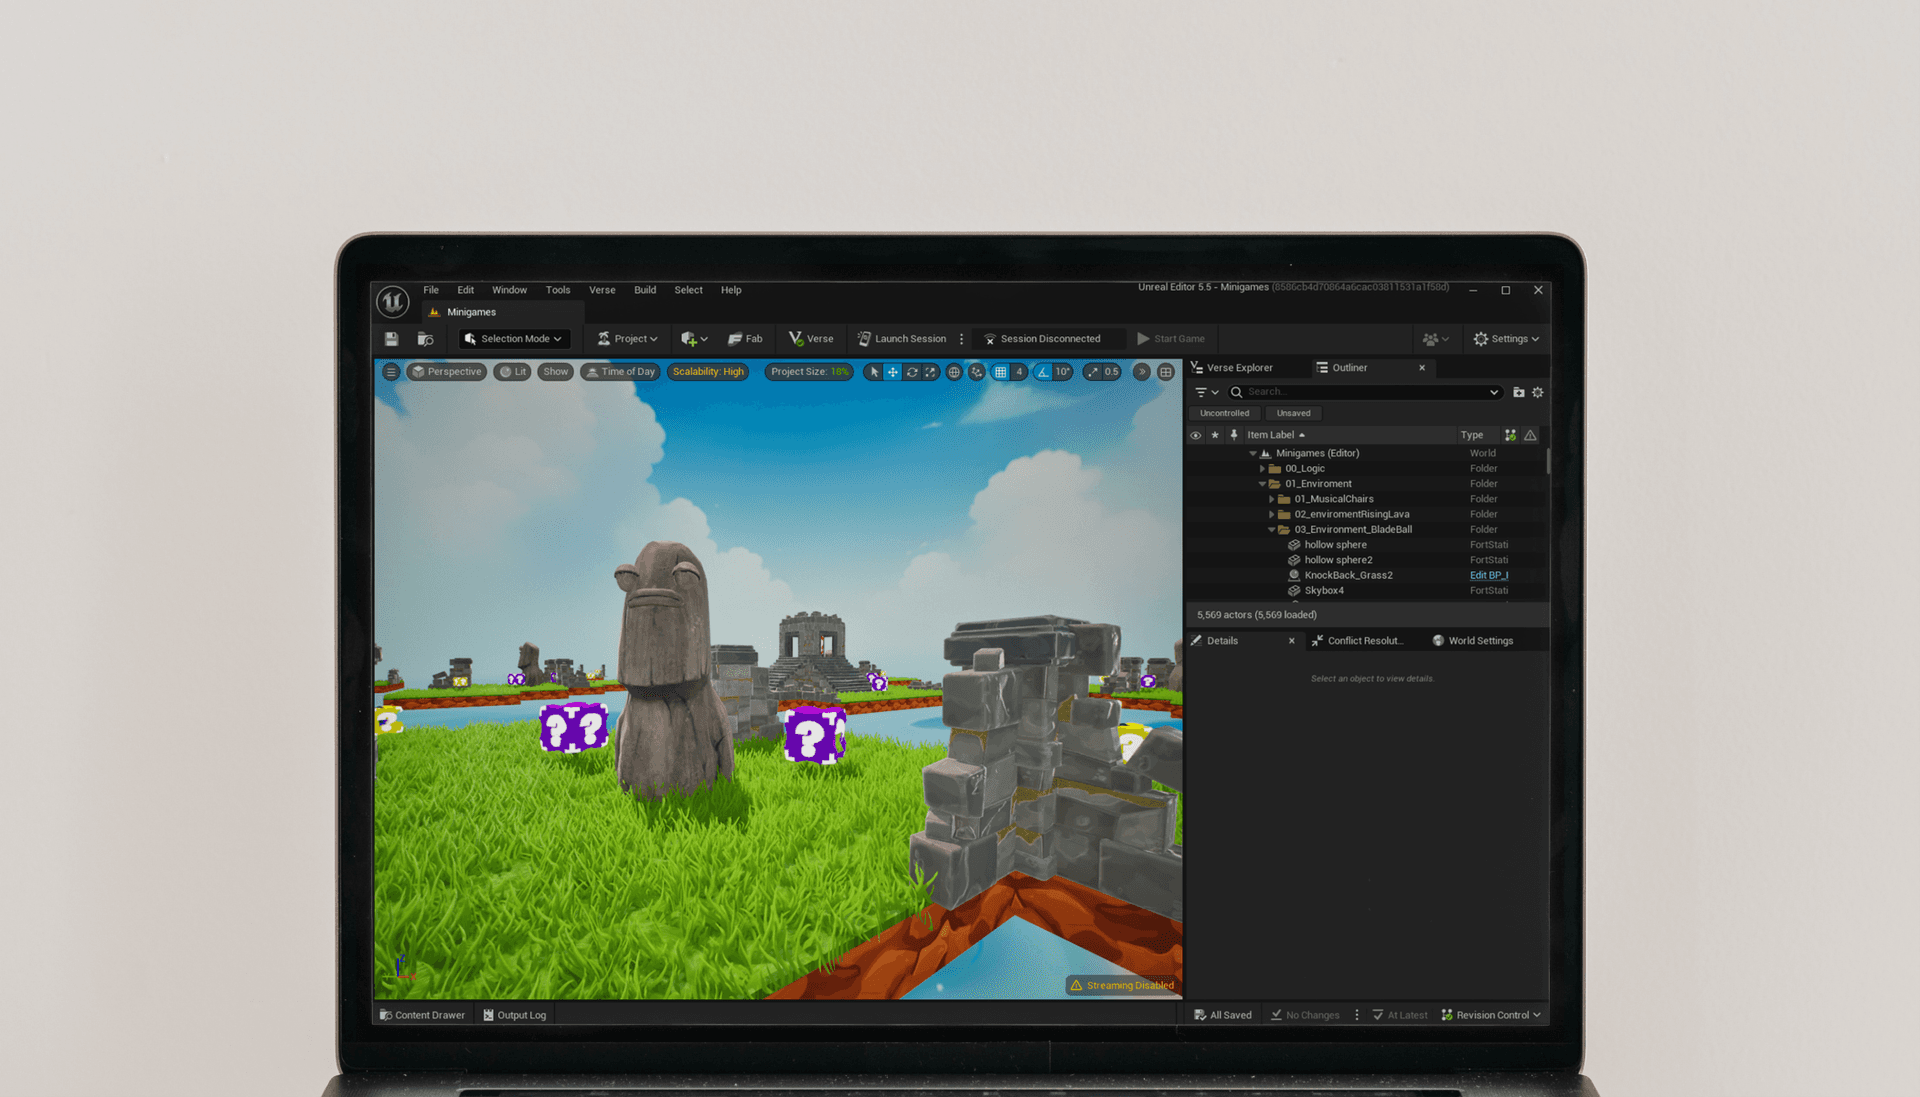
Task: Collapse the 03_Environment_BladeBall folder
Action: pos(1271,530)
